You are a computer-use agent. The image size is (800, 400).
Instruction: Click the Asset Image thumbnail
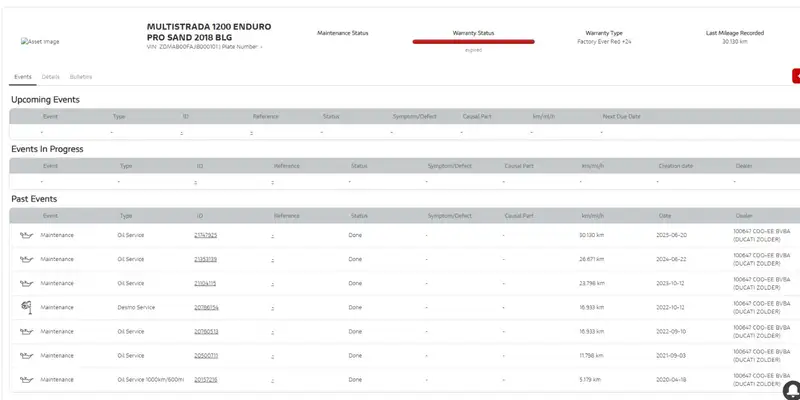coord(40,42)
